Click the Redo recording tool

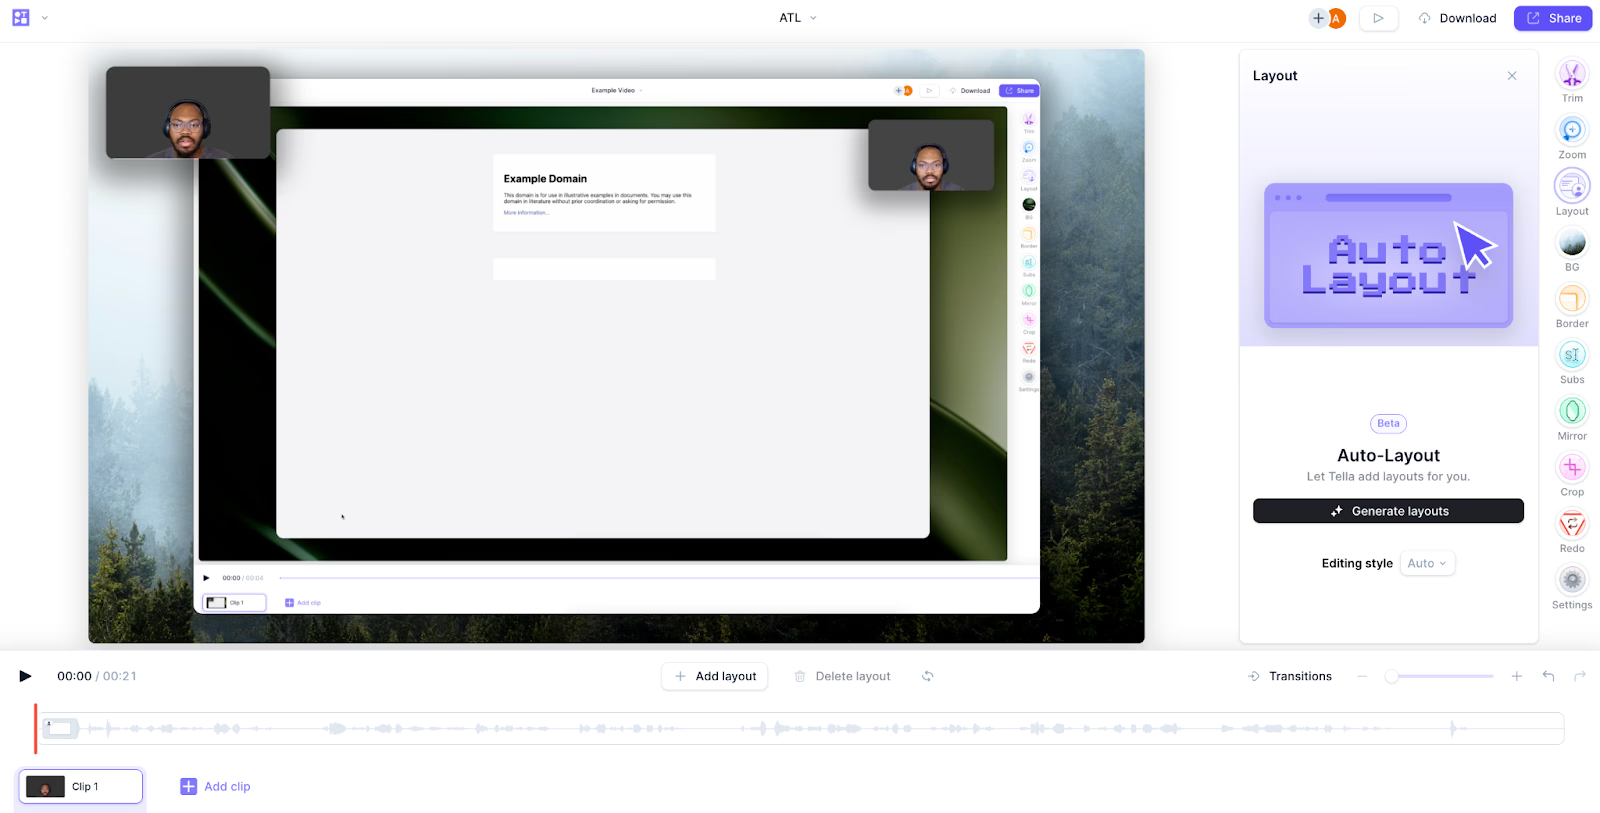[x=1572, y=531]
